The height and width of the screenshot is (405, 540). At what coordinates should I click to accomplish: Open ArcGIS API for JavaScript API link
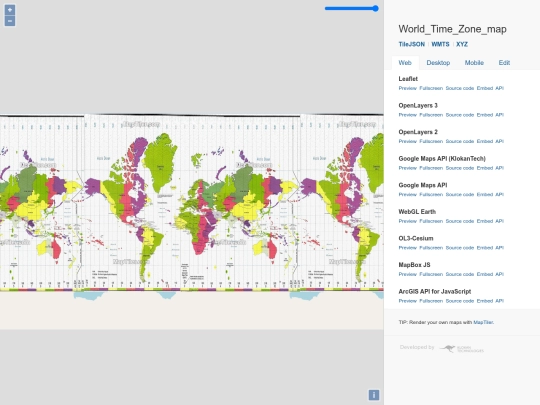click(x=499, y=301)
